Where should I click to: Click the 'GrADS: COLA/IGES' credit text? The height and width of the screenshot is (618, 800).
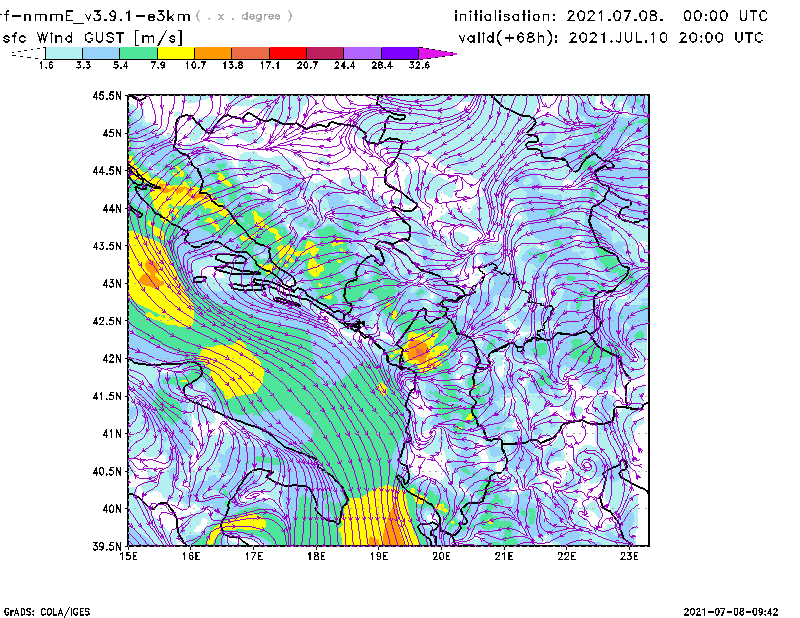click(x=47, y=612)
